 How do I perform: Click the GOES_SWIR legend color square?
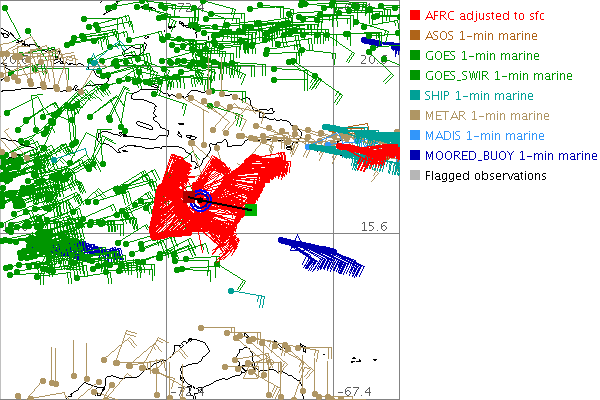pos(416,76)
